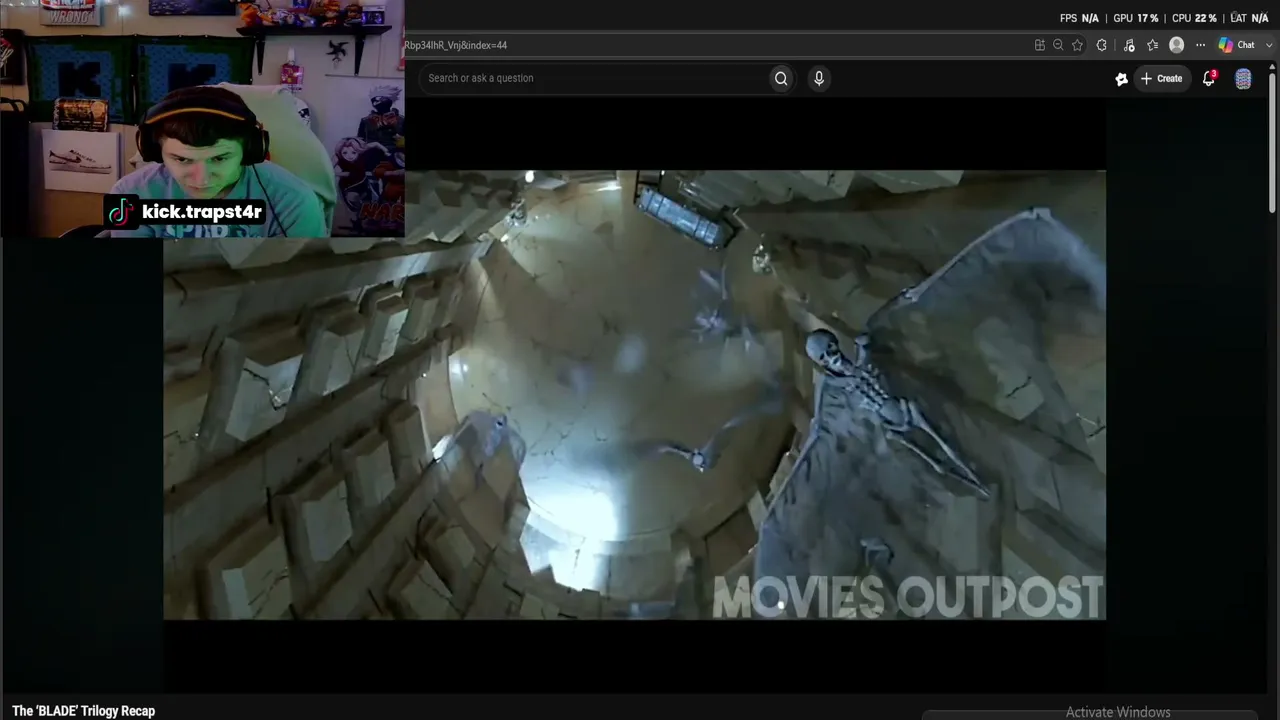Expand the dropdown arrow beside Chat
This screenshot has height=720, width=1280.
pyautogui.click(x=1270, y=45)
